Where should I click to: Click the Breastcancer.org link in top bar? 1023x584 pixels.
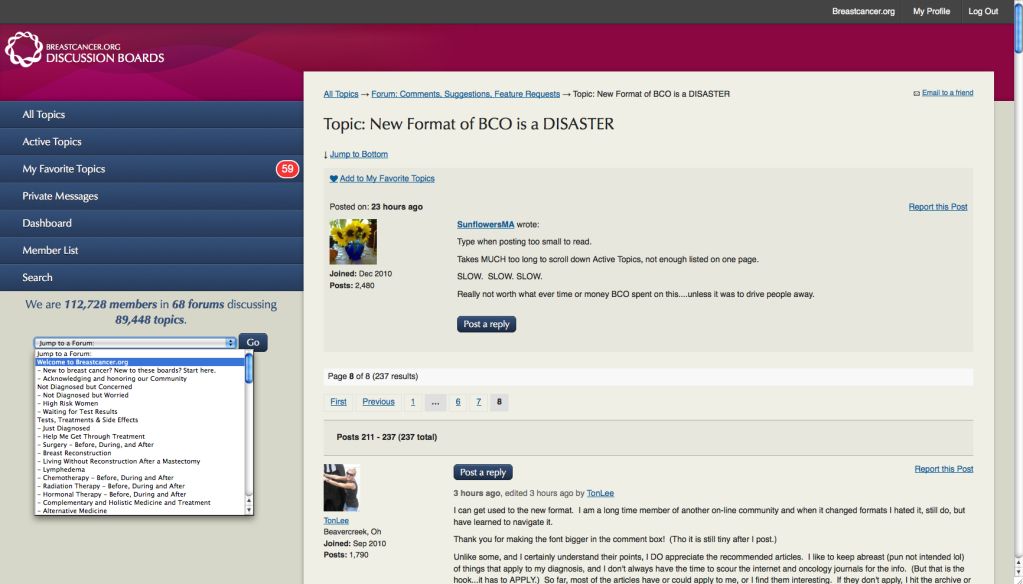(863, 11)
